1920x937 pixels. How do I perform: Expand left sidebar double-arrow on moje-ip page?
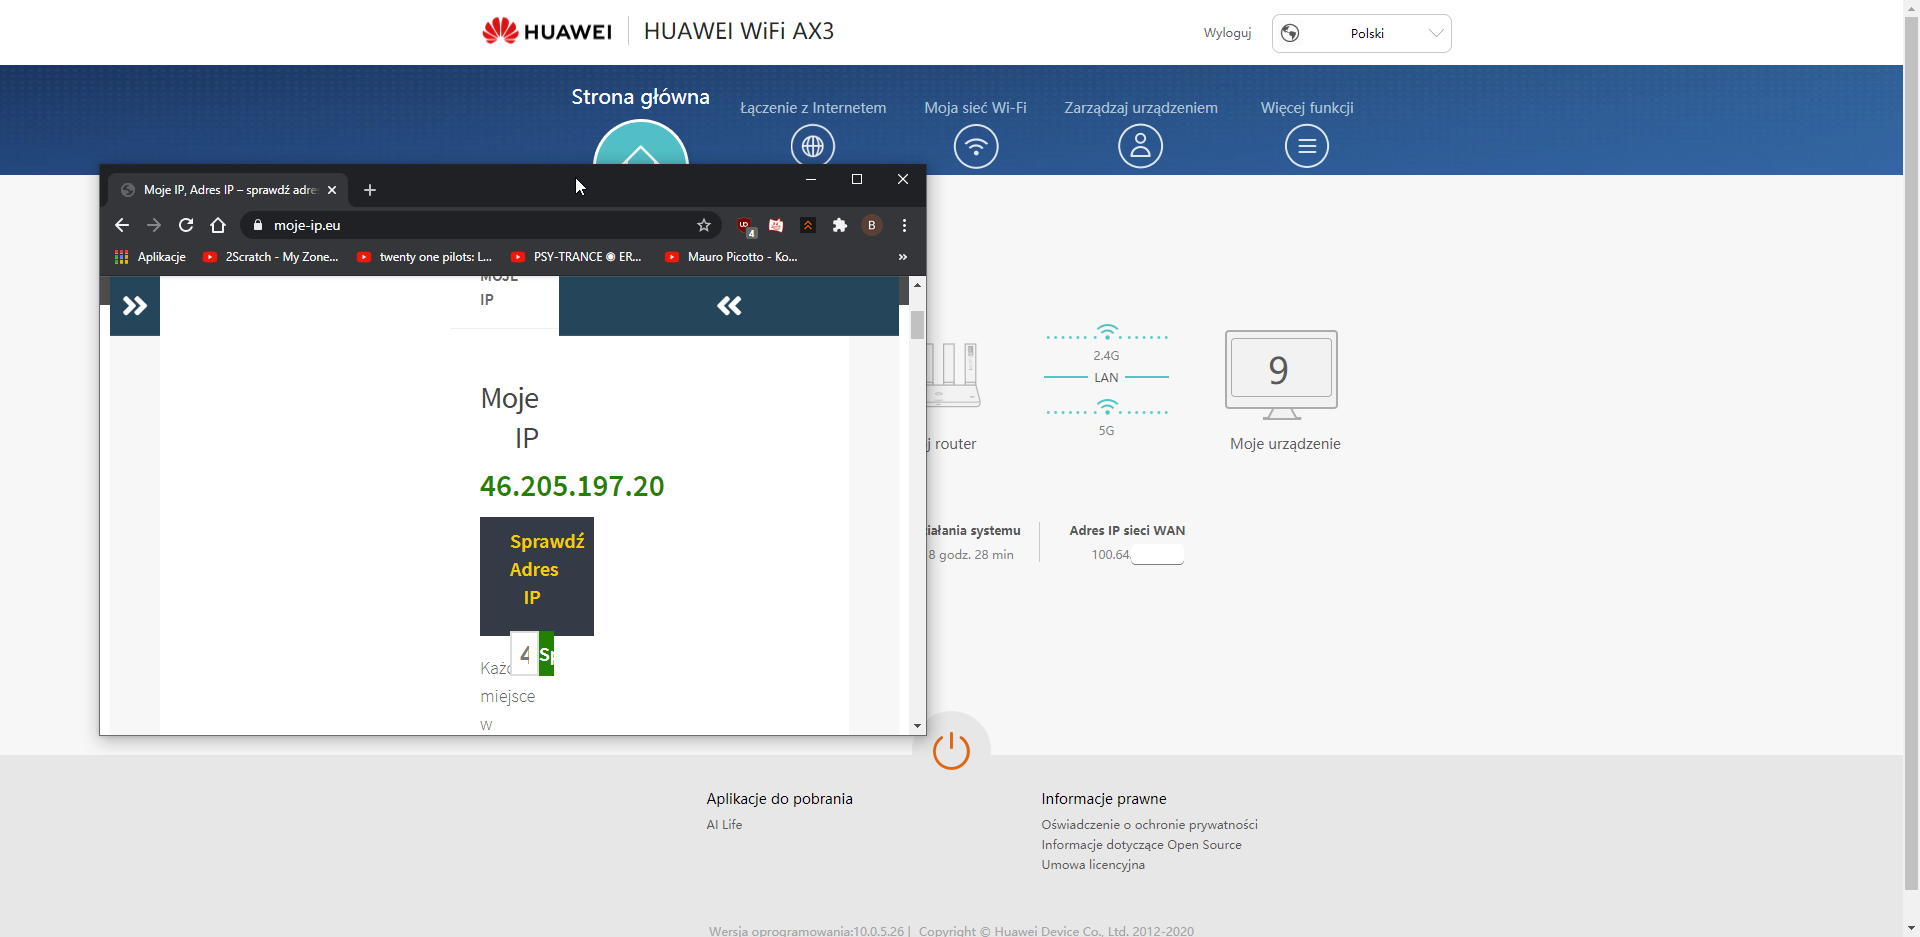click(x=135, y=306)
